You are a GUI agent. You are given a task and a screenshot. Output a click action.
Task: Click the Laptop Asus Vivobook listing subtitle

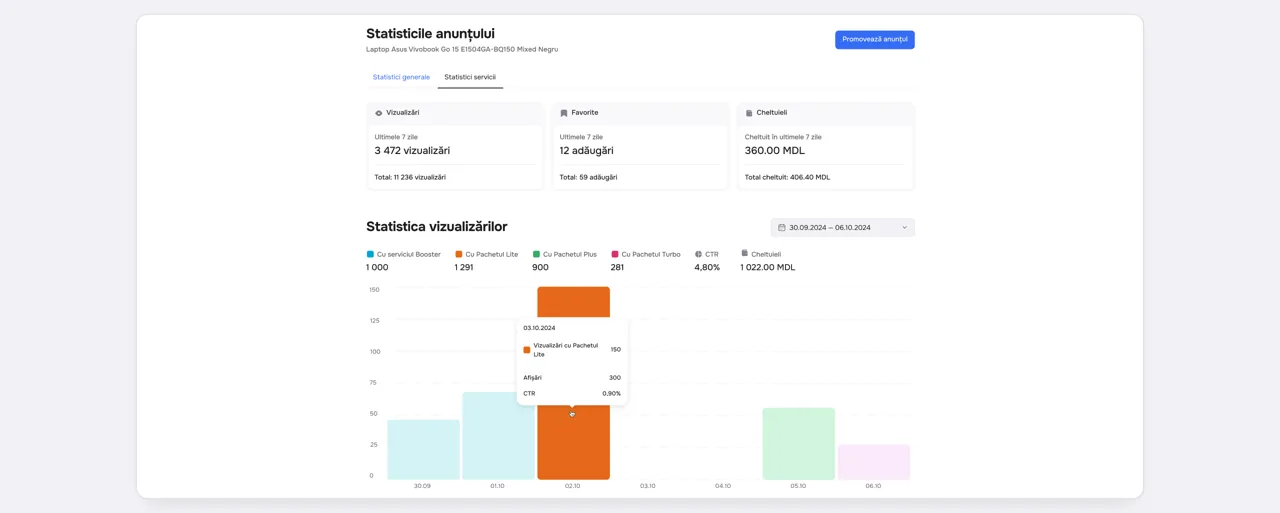point(462,49)
